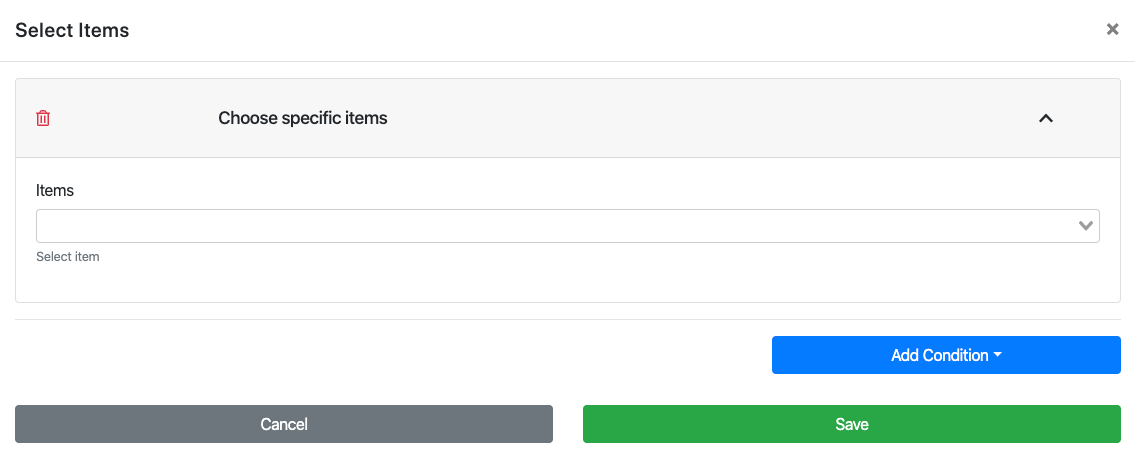The height and width of the screenshot is (473, 1135).
Task: Click inside the Items selection field
Action: coord(550,226)
